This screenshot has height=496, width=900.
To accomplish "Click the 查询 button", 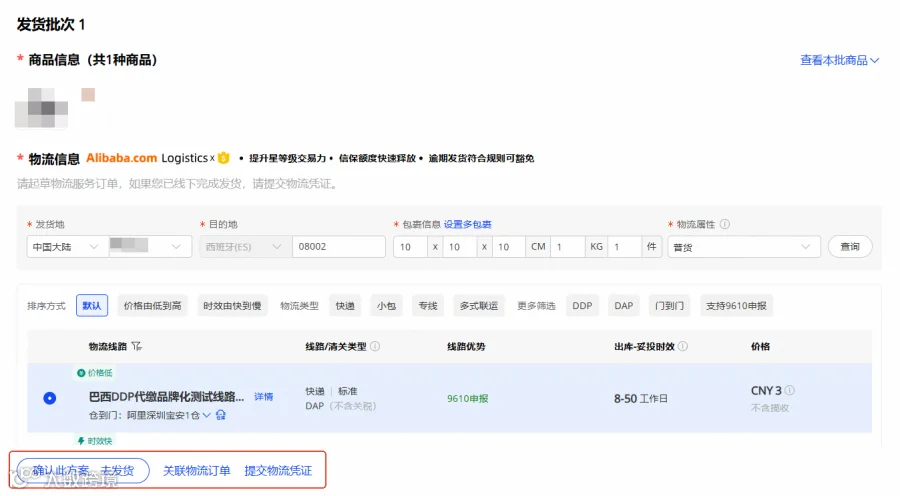I will tap(850, 247).
